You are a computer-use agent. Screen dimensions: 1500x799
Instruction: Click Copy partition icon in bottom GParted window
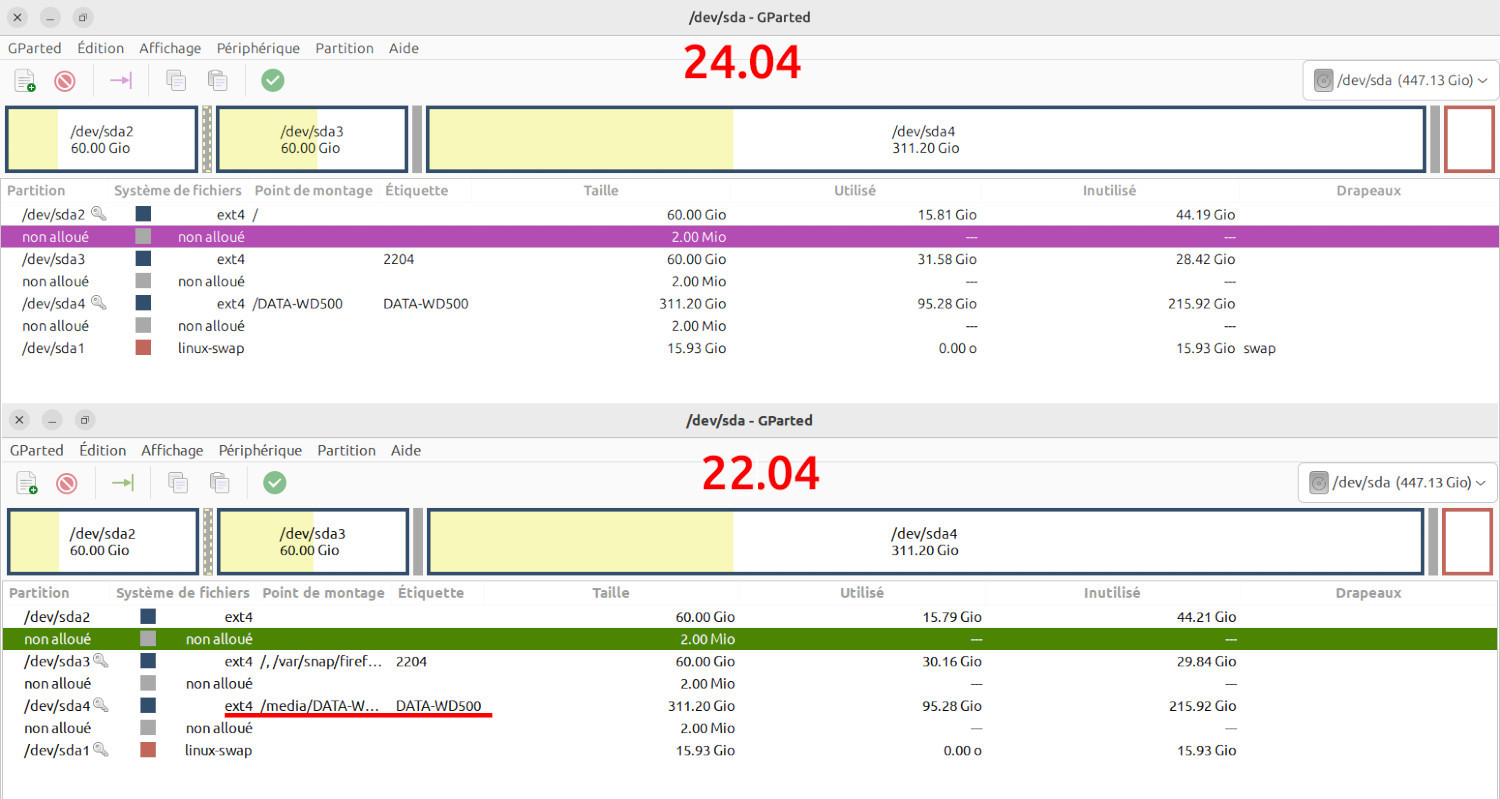coord(178,483)
